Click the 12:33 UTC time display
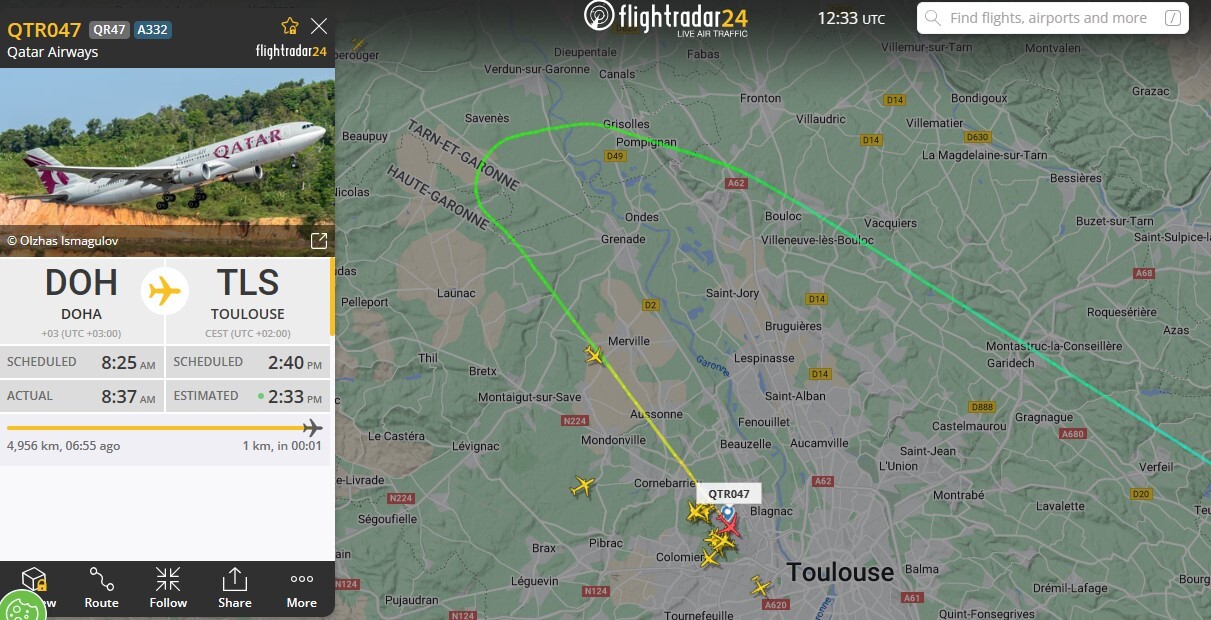 tap(851, 18)
